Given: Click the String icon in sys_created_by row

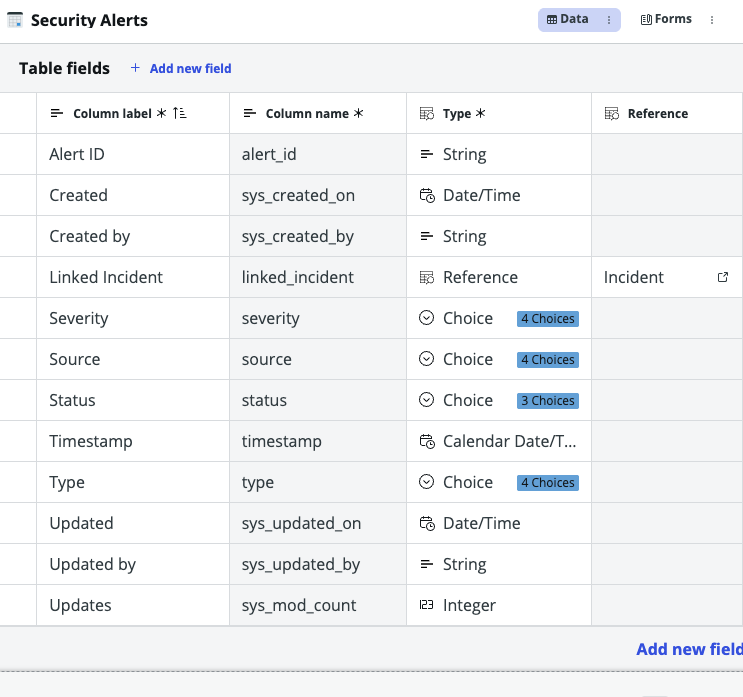Looking at the screenshot, I should (x=426, y=236).
